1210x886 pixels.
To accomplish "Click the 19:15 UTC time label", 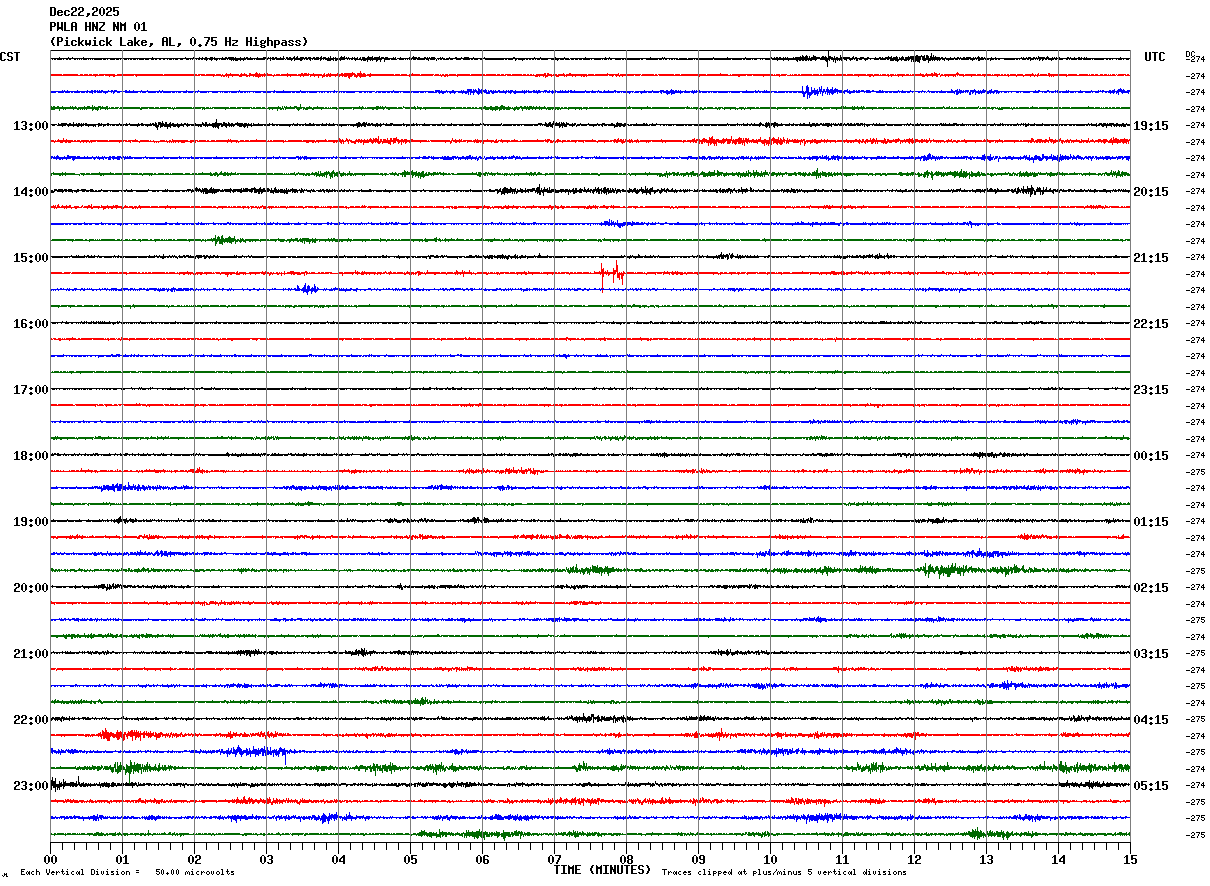I will click(x=1151, y=126).
